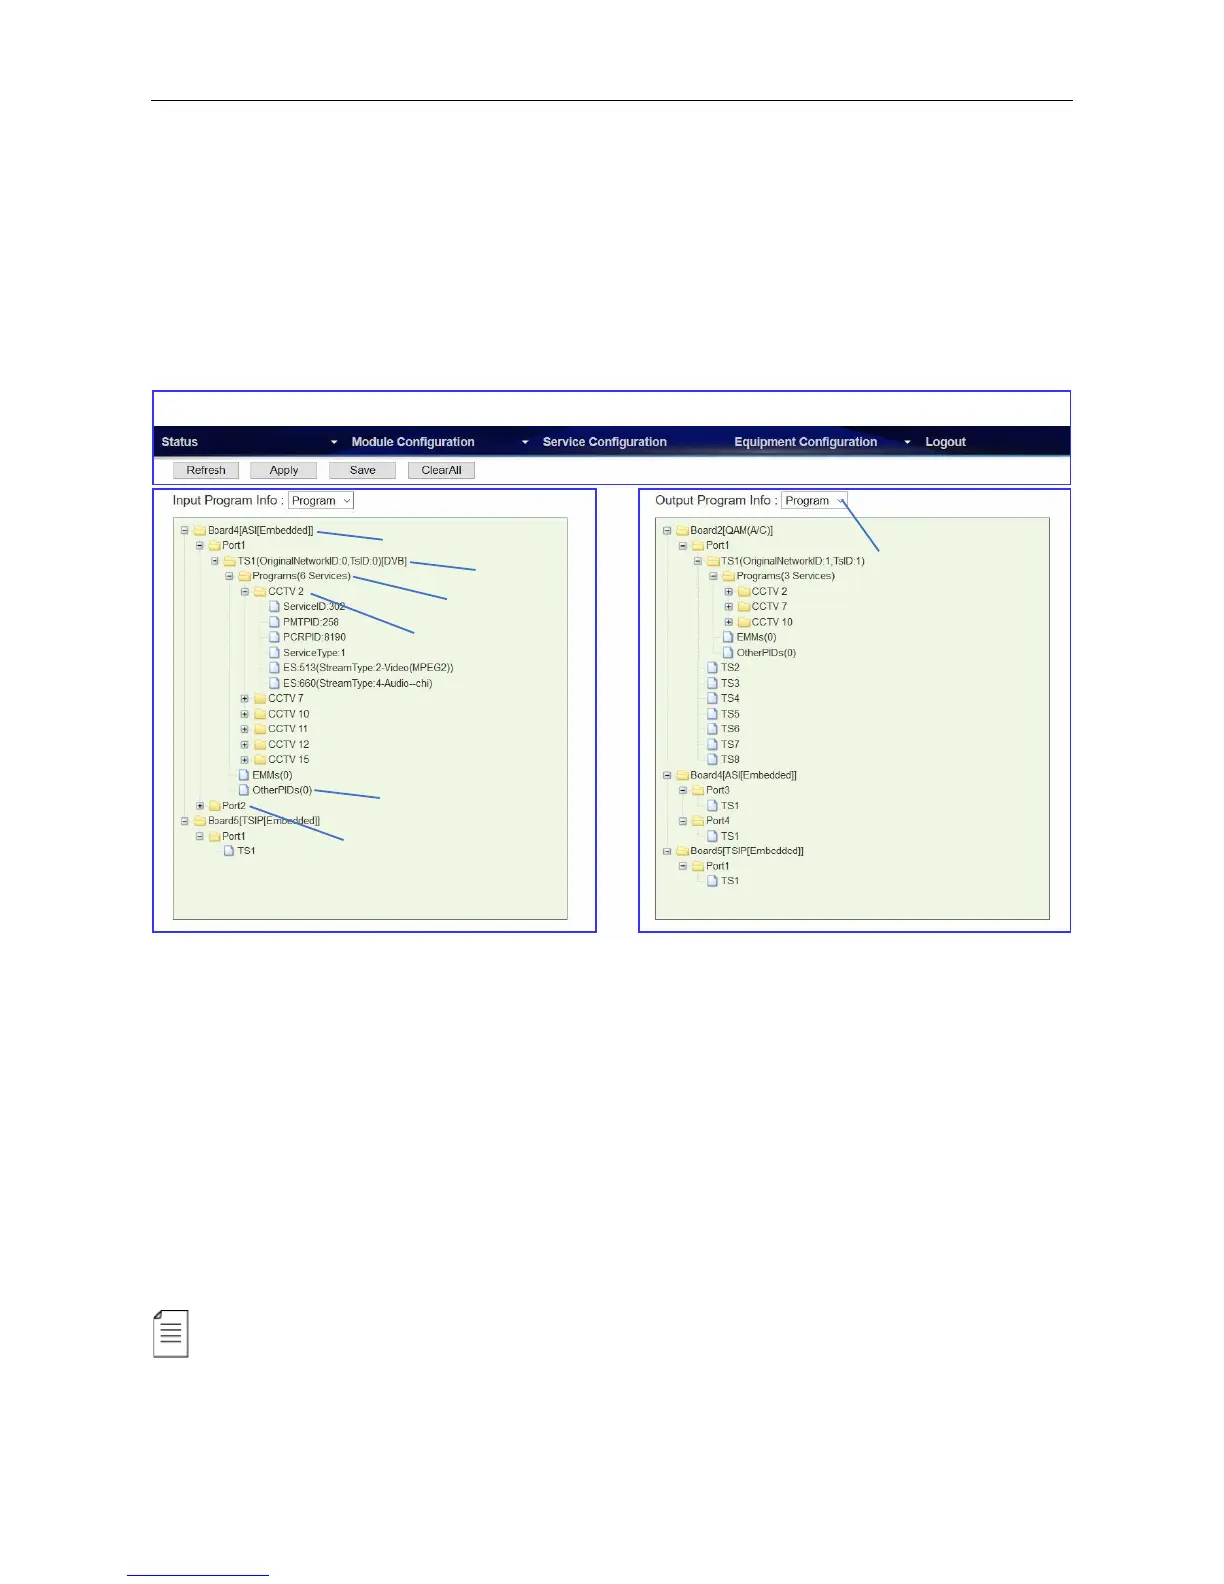Select TS8 in the output tree
The image size is (1224, 1584).
click(x=730, y=760)
